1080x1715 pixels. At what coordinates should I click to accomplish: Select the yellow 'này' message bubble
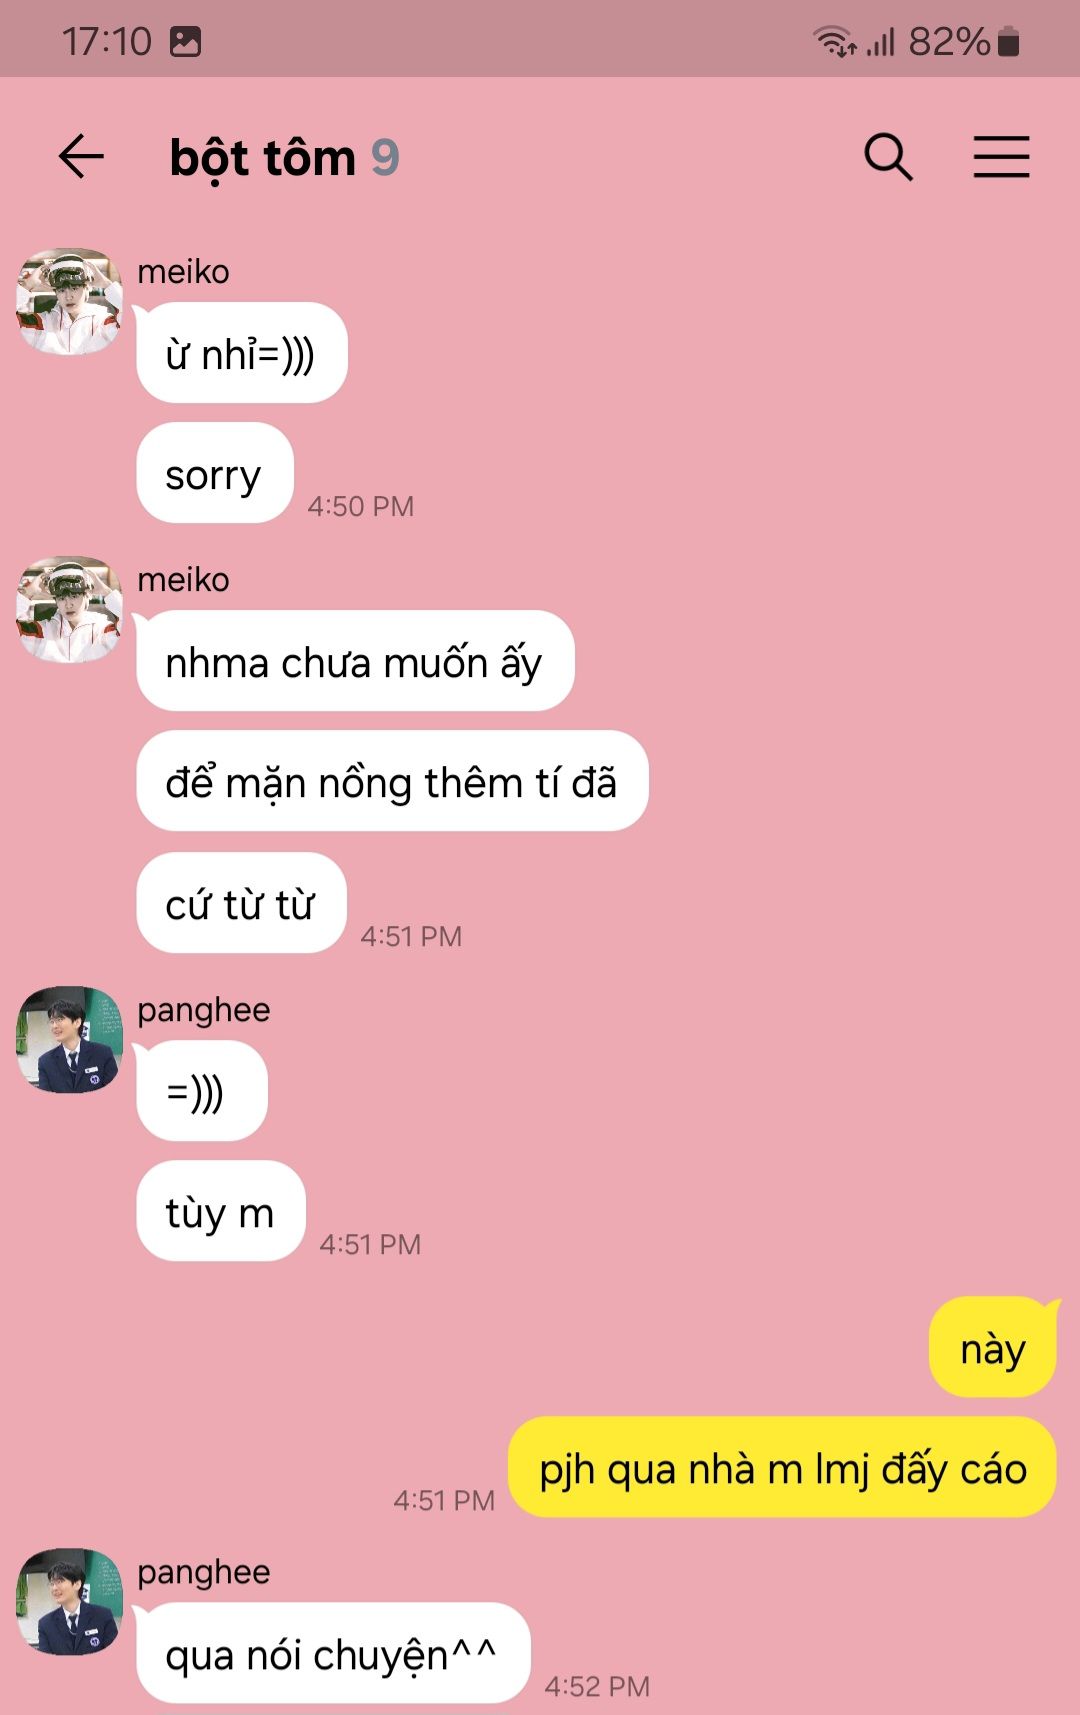click(x=993, y=1347)
